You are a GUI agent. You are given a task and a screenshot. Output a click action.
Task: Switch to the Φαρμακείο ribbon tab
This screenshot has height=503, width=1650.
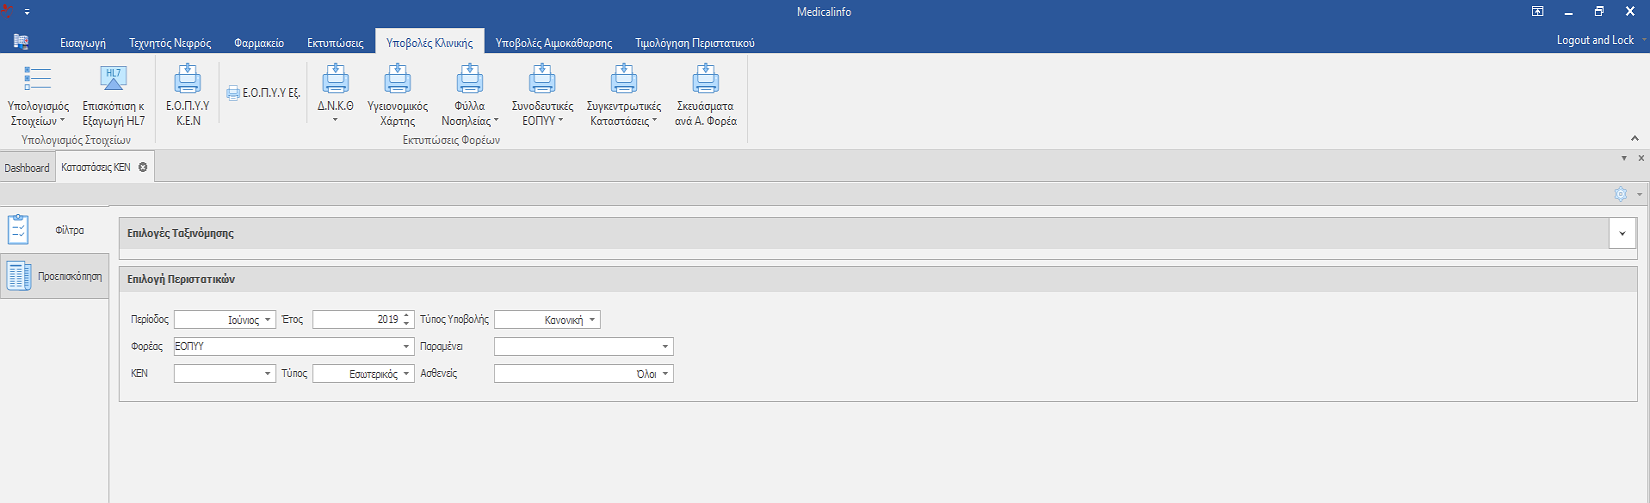pos(259,43)
